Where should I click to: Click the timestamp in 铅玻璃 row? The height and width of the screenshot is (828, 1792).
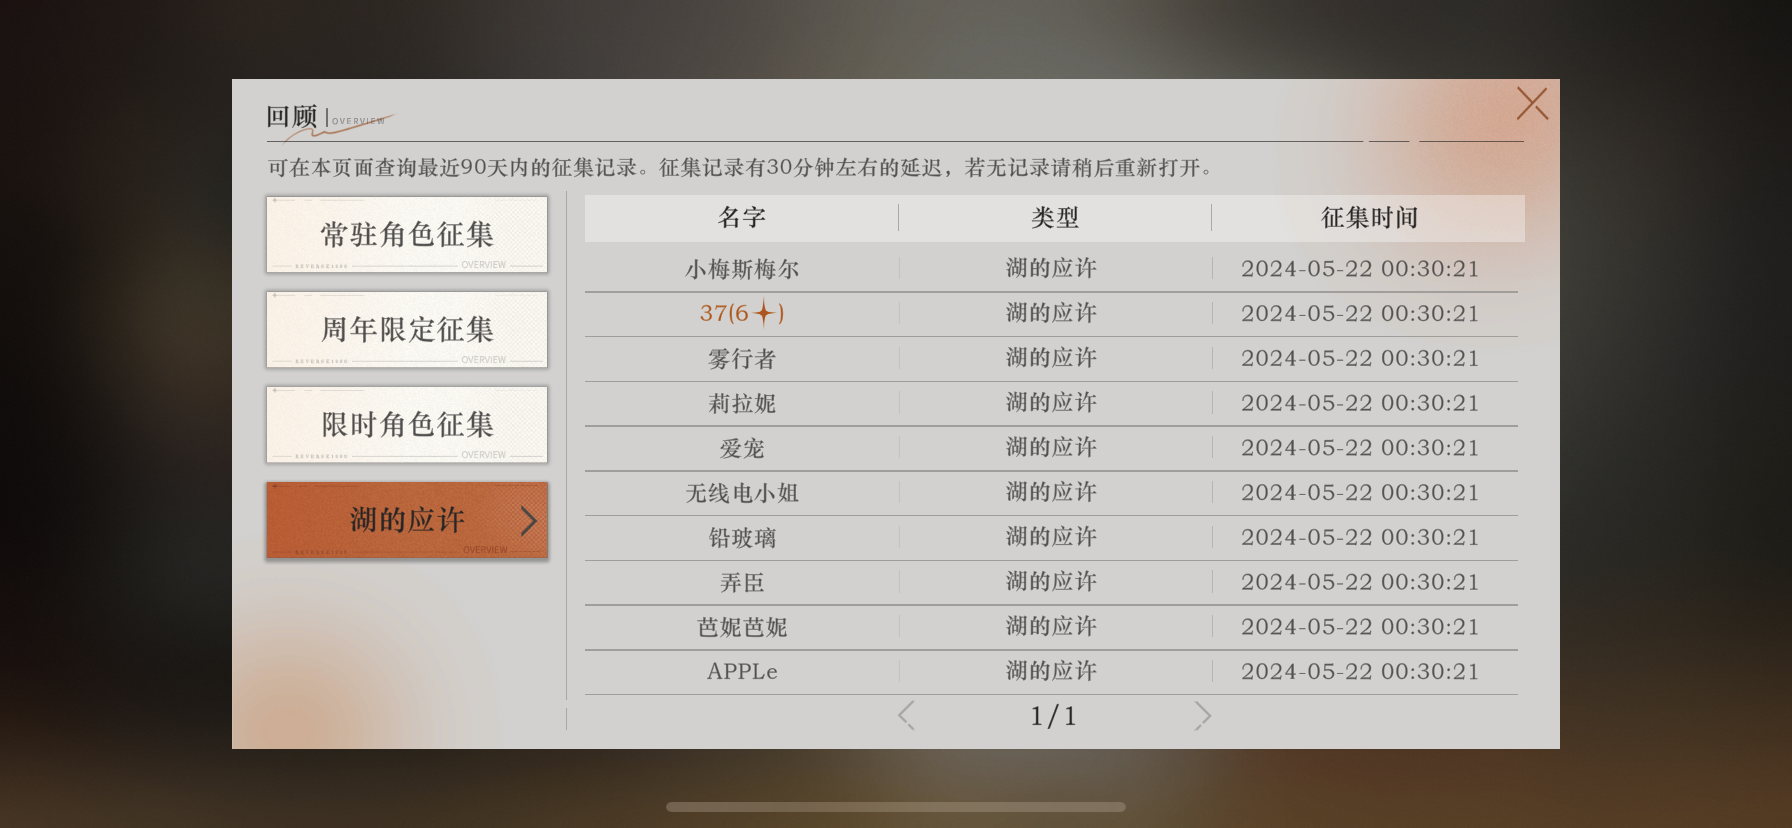1360,537
